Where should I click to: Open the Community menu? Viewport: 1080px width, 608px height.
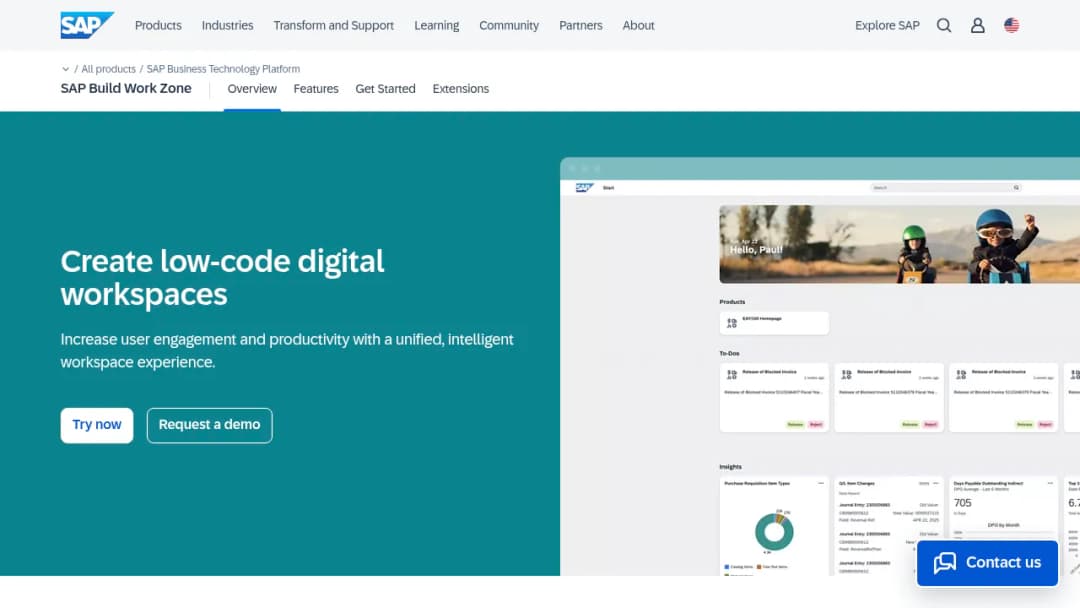point(509,25)
